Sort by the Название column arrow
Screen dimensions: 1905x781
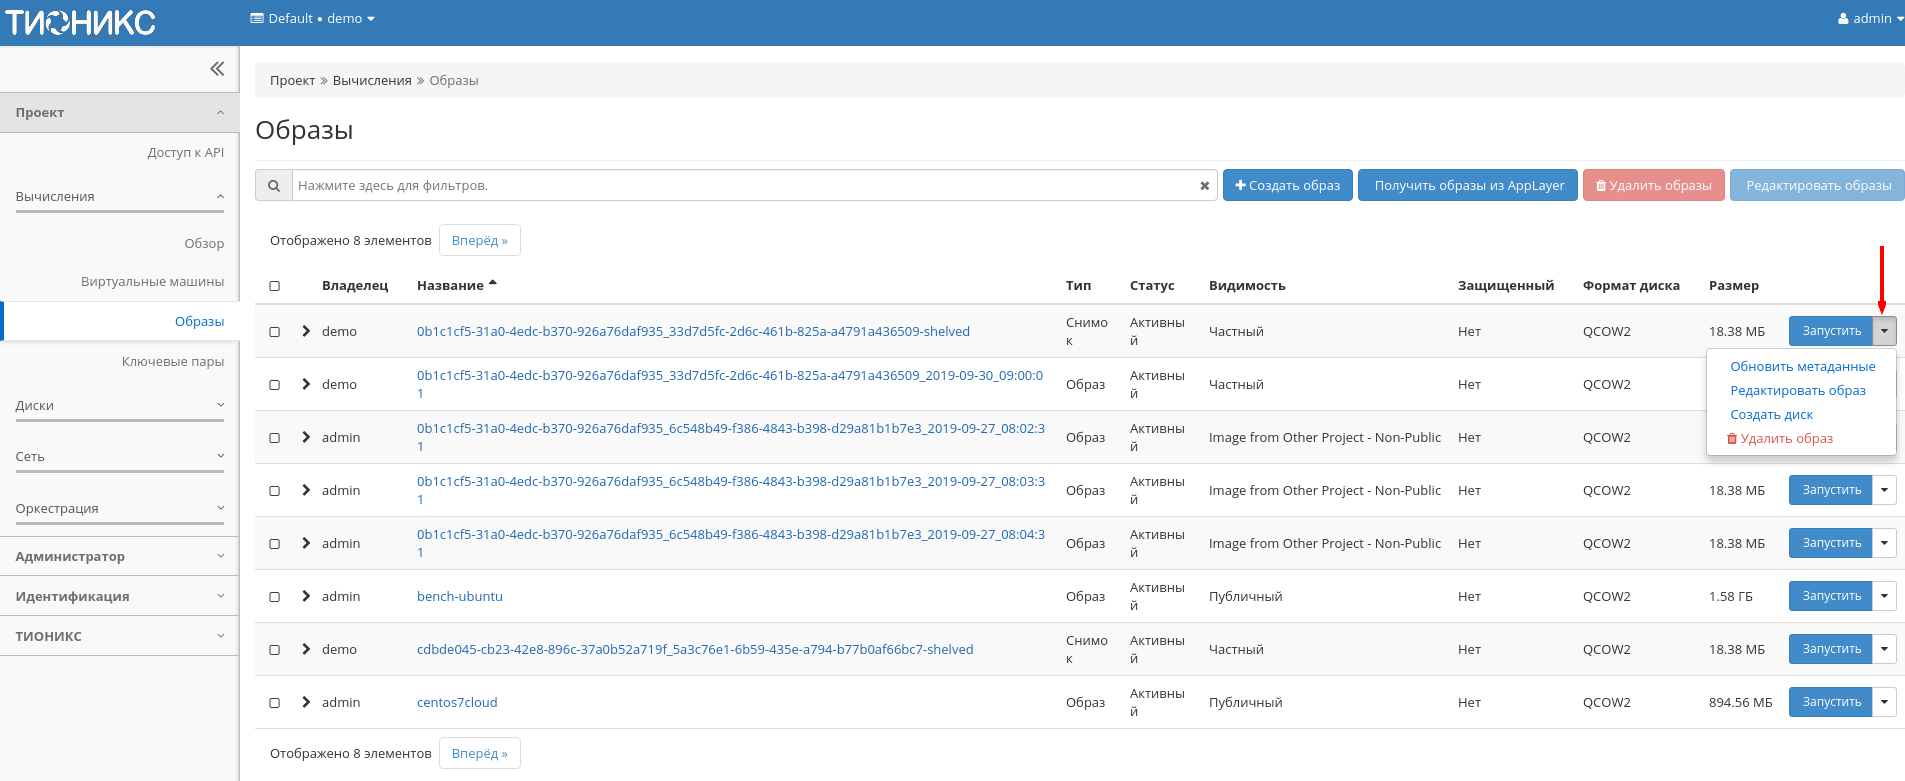(492, 285)
